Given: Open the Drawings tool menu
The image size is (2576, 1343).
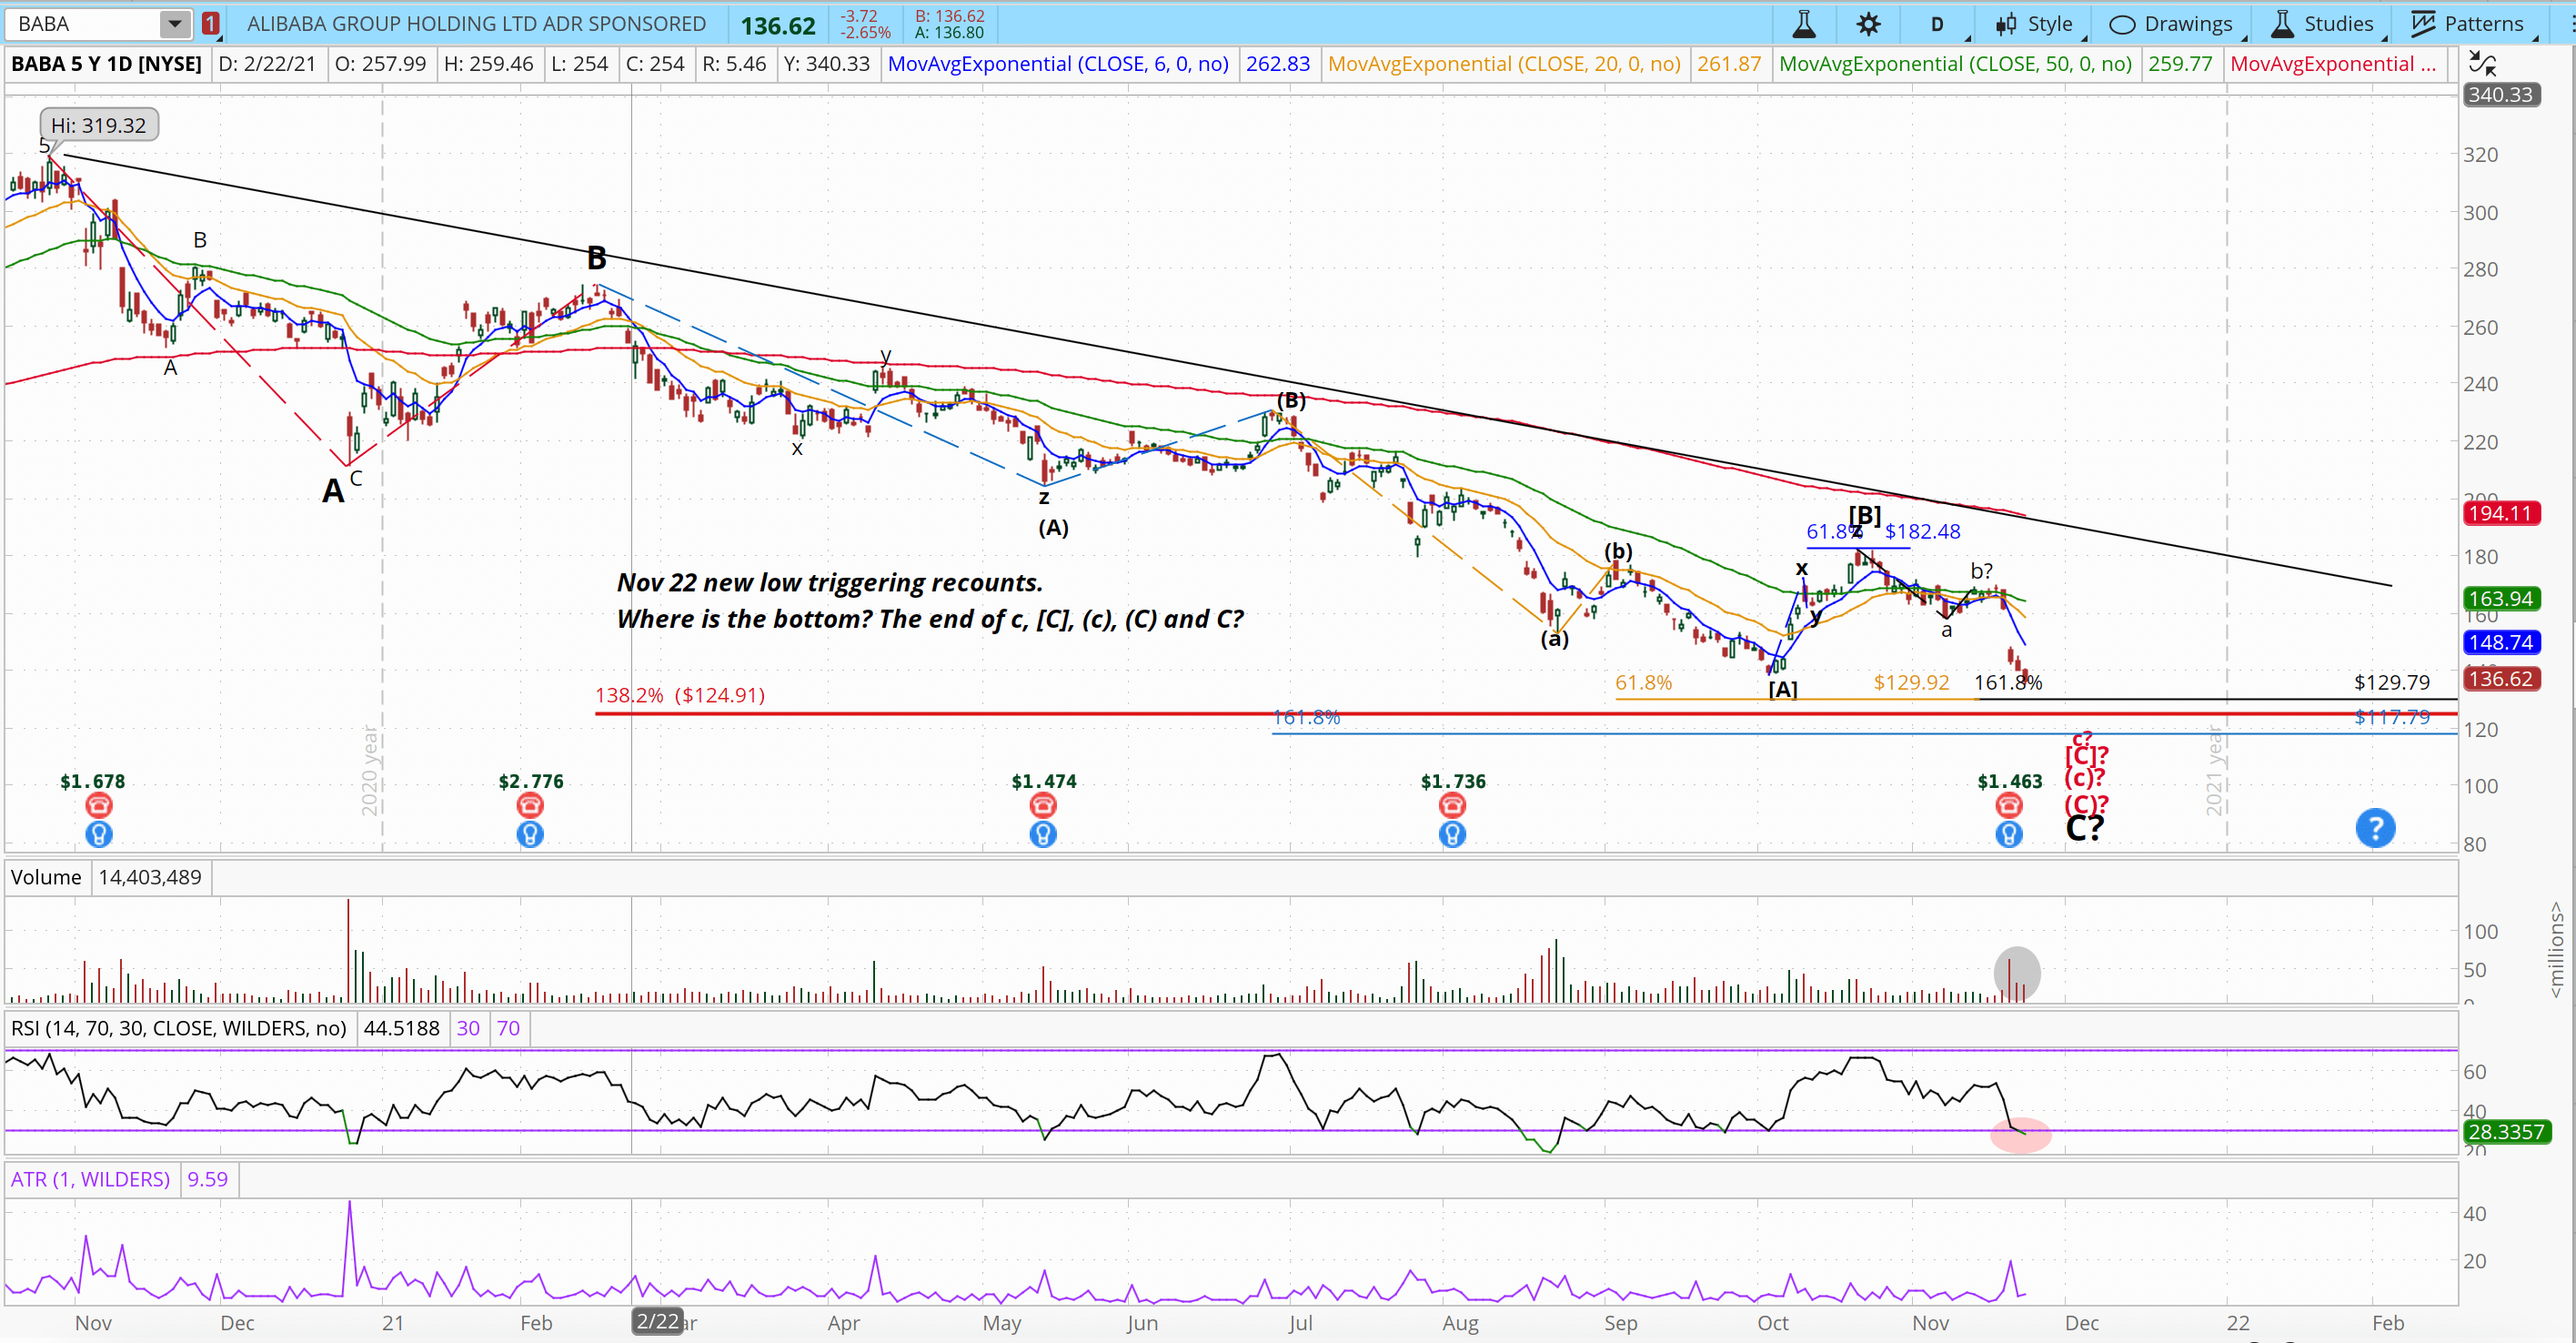Looking at the screenshot, I should (x=2170, y=24).
